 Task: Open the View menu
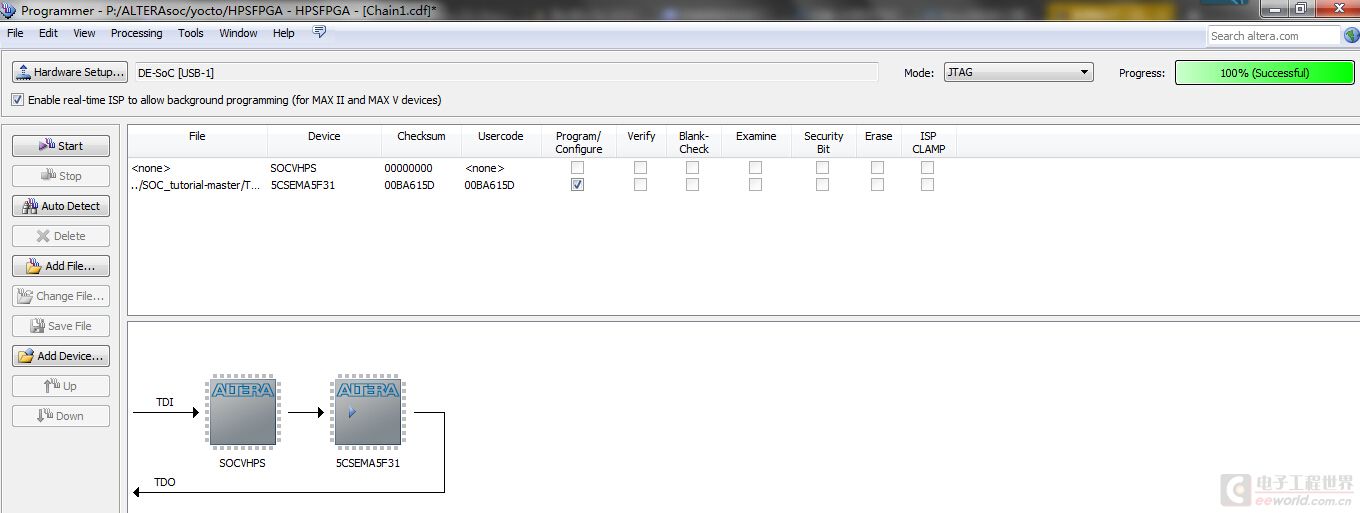(x=84, y=33)
